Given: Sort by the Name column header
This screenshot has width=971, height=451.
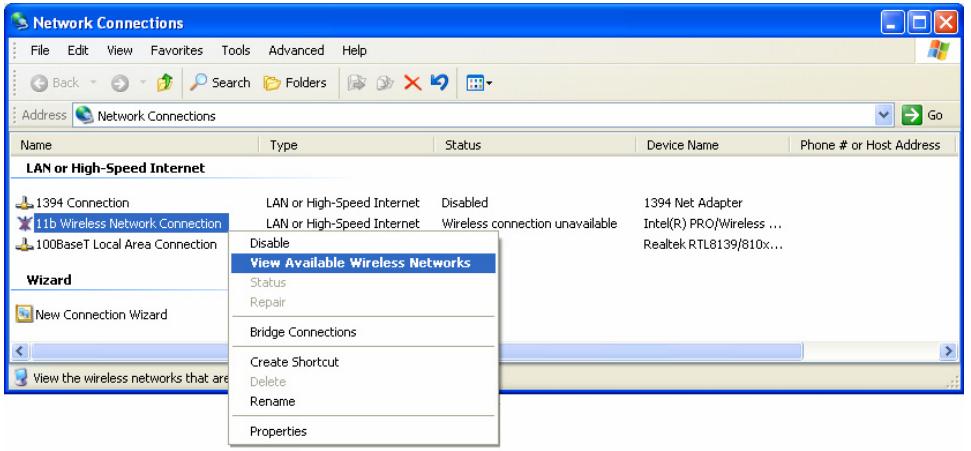Looking at the screenshot, I should 134,145.
